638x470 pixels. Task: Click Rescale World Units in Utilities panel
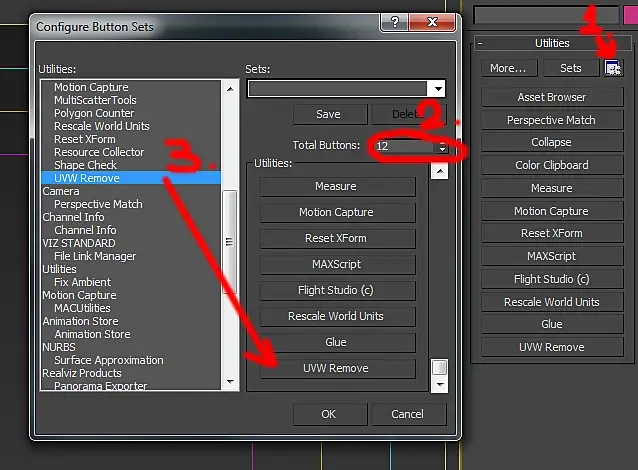click(552, 302)
